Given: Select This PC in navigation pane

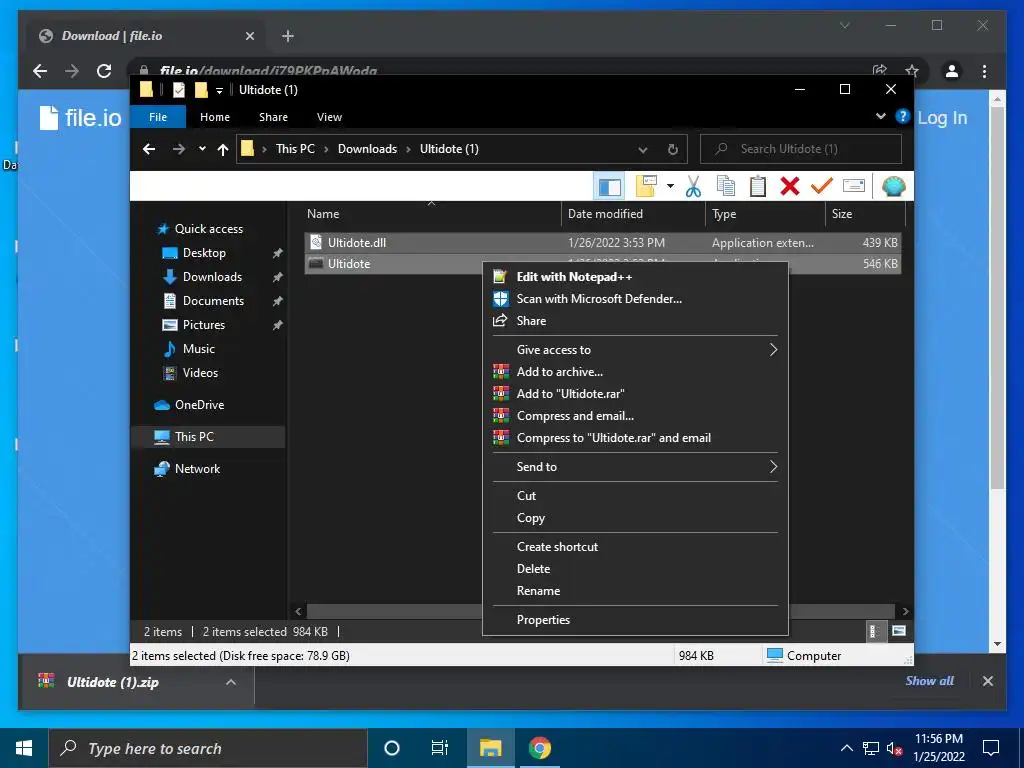Looking at the screenshot, I should (x=194, y=437).
